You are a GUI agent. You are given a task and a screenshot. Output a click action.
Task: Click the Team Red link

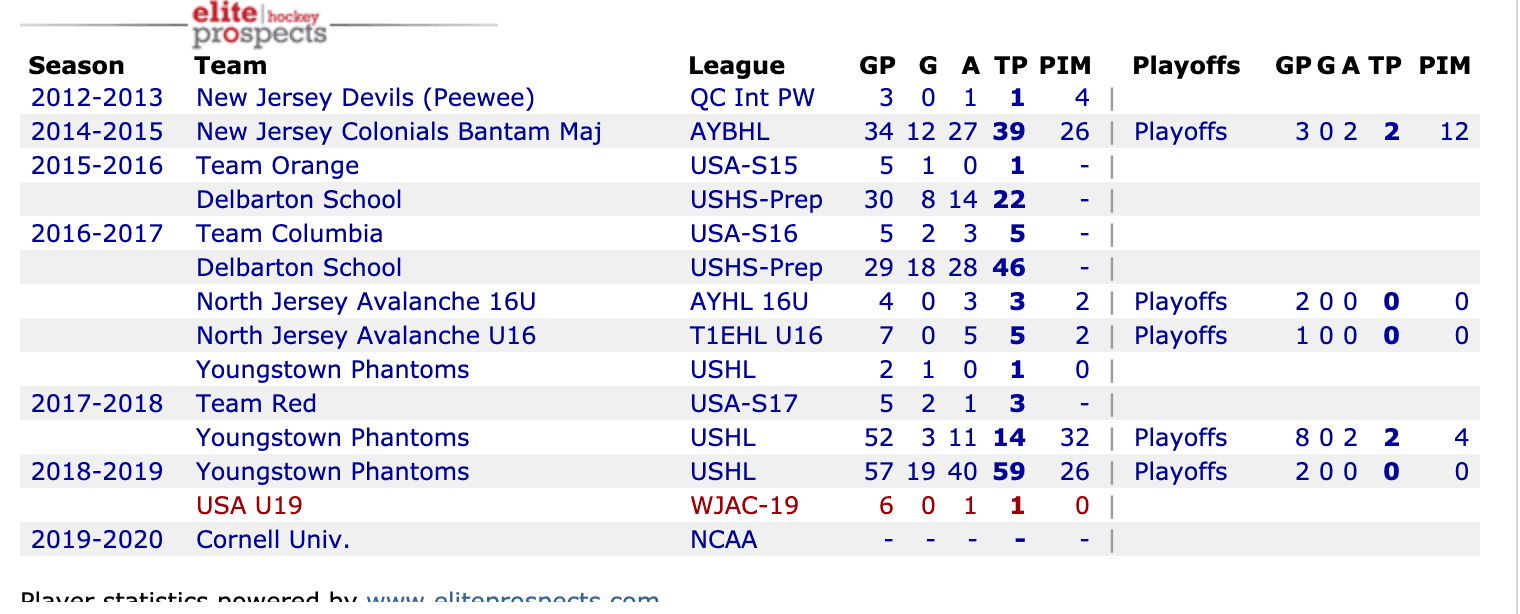click(256, 404)
